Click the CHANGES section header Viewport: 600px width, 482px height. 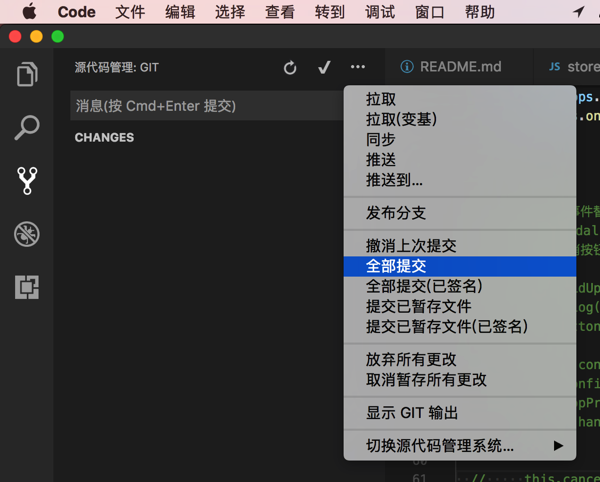tap(104, 138)
